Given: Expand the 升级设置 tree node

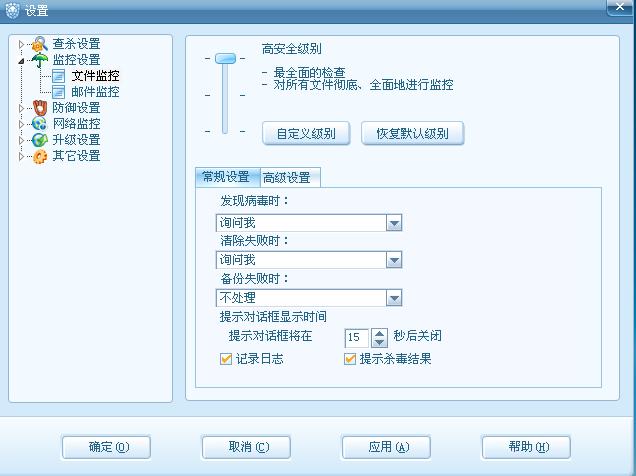Looking at the screenshot, I should coord(21,140).
